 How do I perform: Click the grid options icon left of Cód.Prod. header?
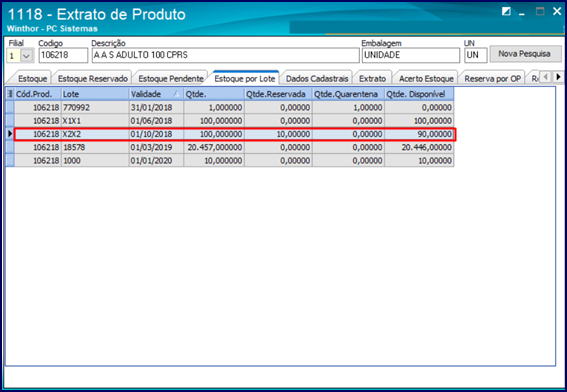pyautogui.click(x=10, y=94)
